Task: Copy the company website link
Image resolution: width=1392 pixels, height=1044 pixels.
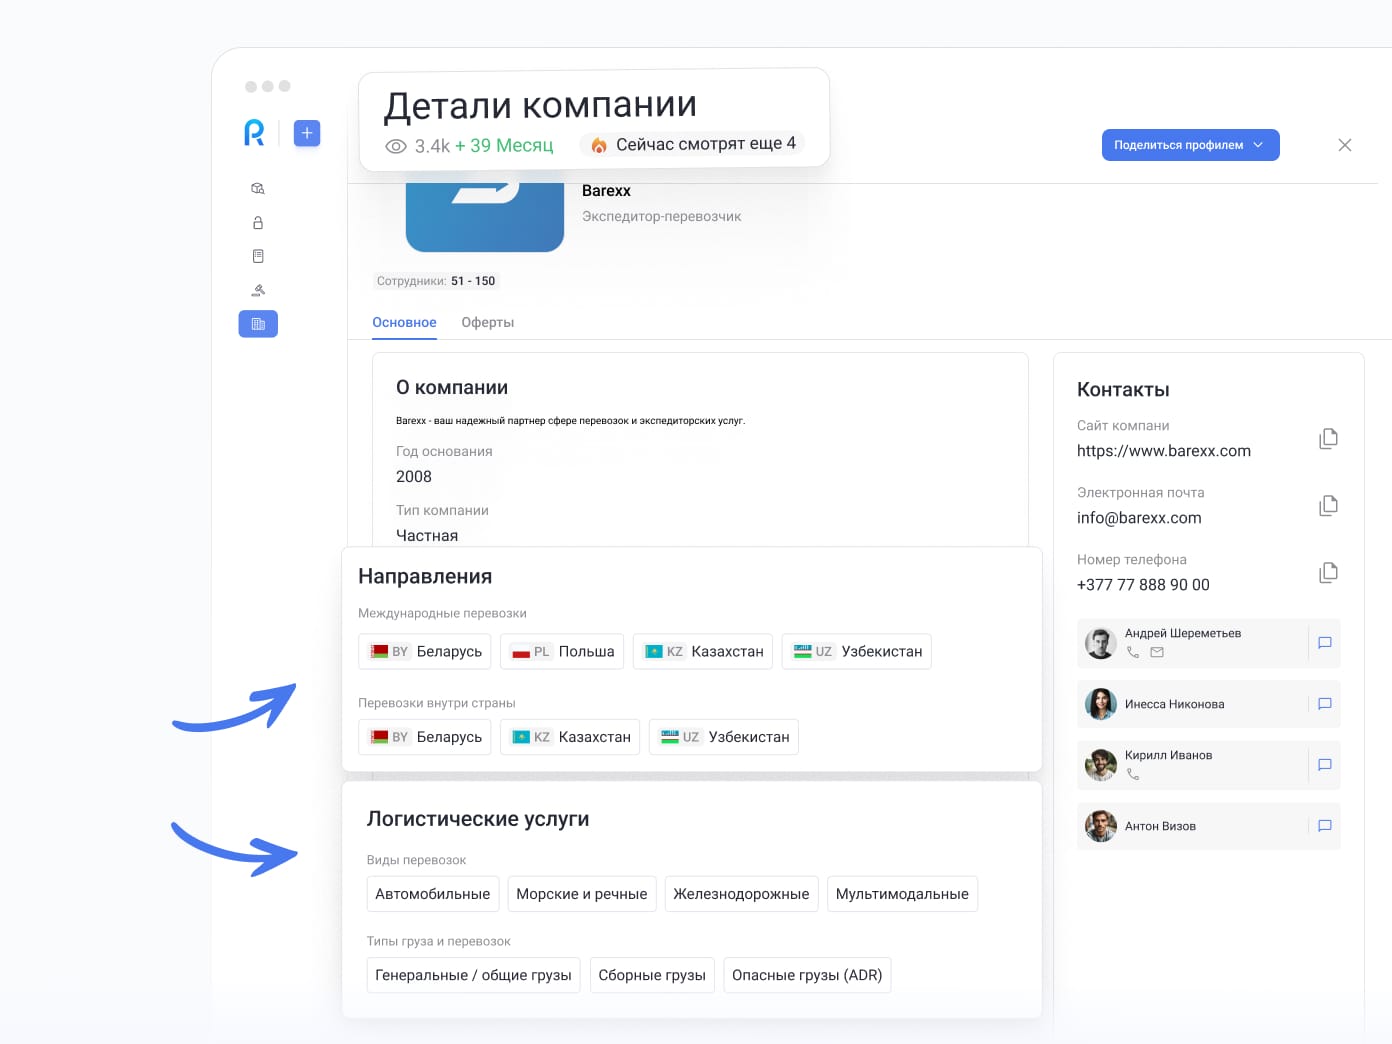Action: [1328, 438]
